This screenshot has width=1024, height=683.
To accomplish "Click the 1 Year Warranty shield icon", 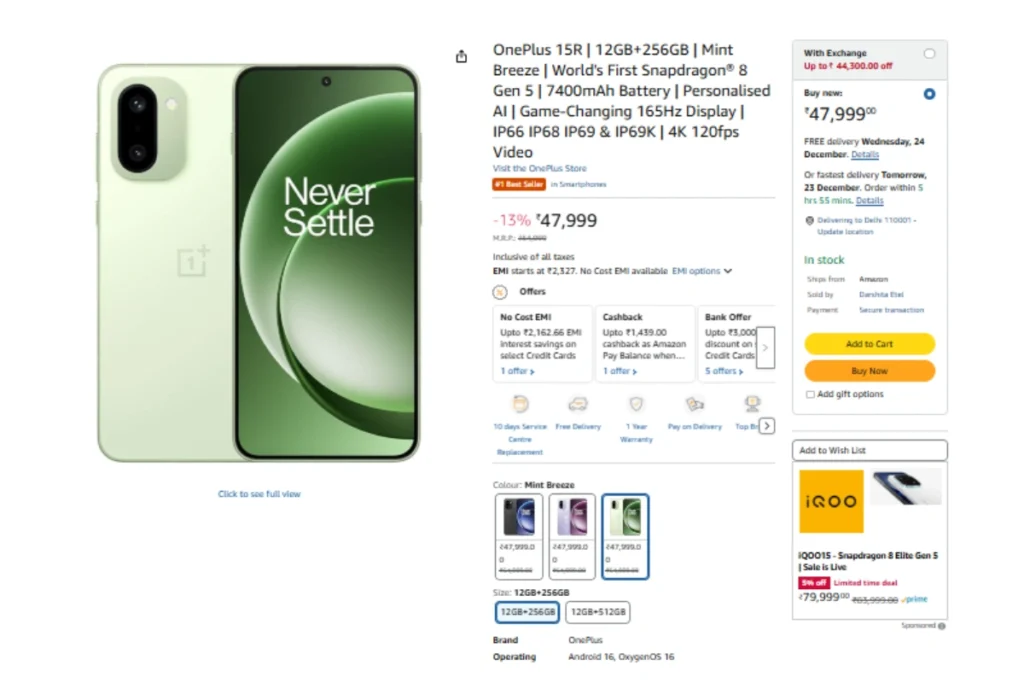I will tap(636, 404).
